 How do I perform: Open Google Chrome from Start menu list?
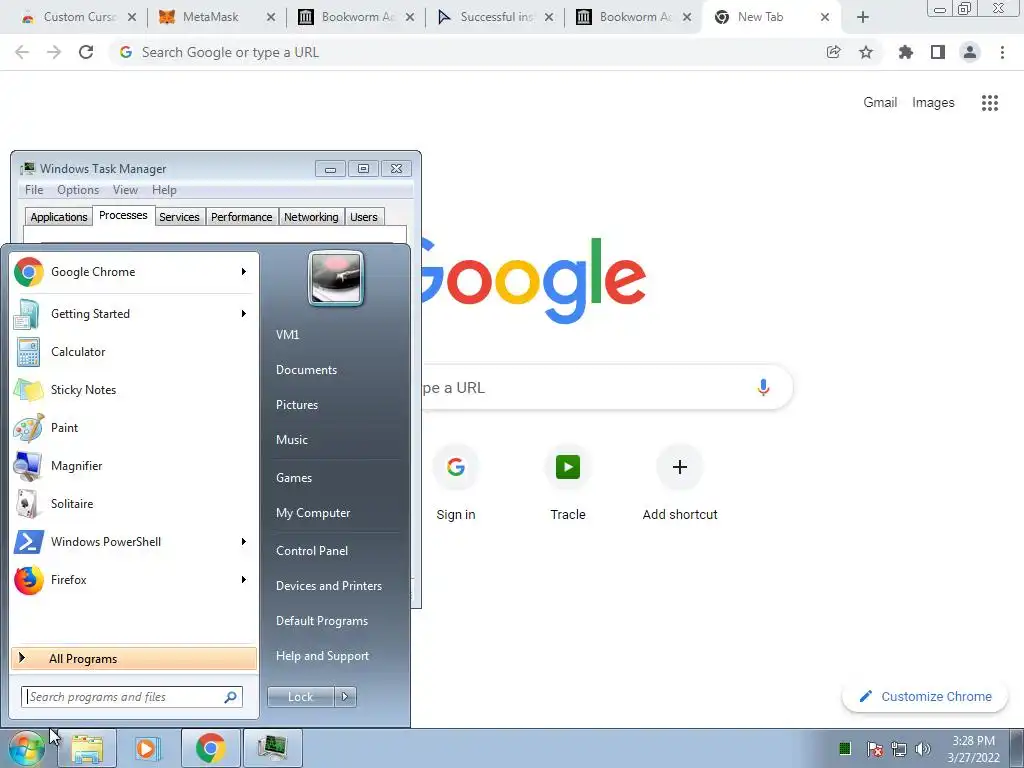click(134, 272)
